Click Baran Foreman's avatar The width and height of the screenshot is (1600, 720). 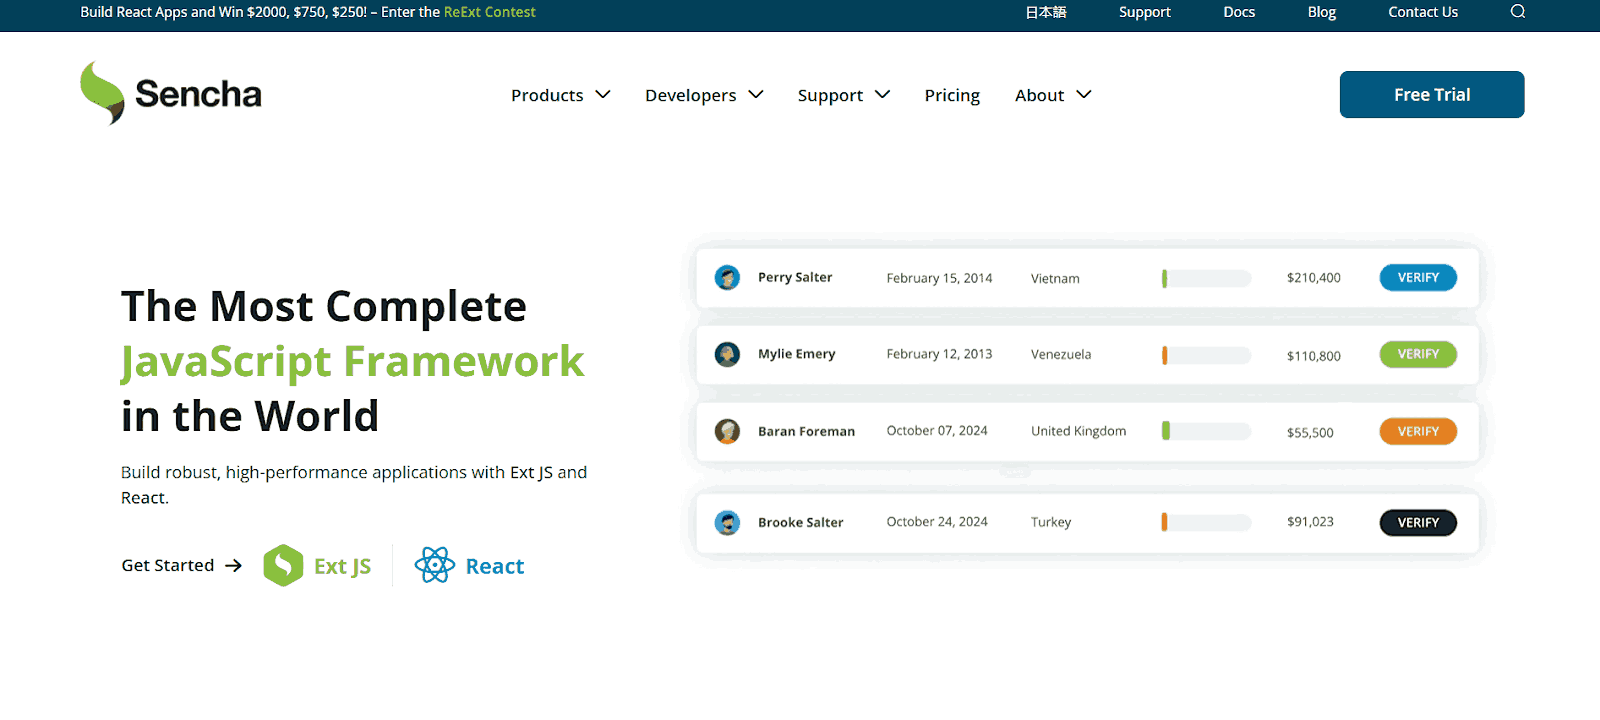[x=727, y=431]
